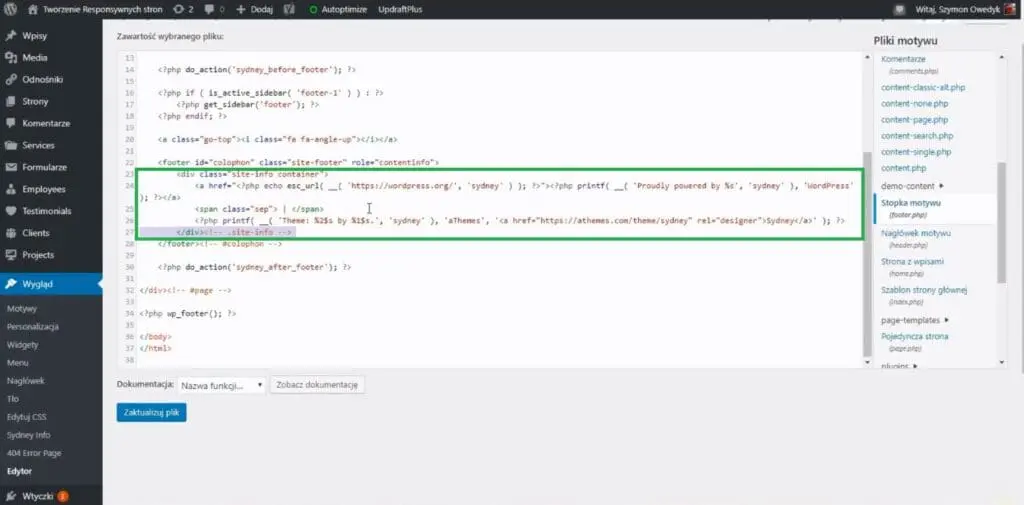
Task: Open Sydney Info submenu item
Action: click(28, 435)
